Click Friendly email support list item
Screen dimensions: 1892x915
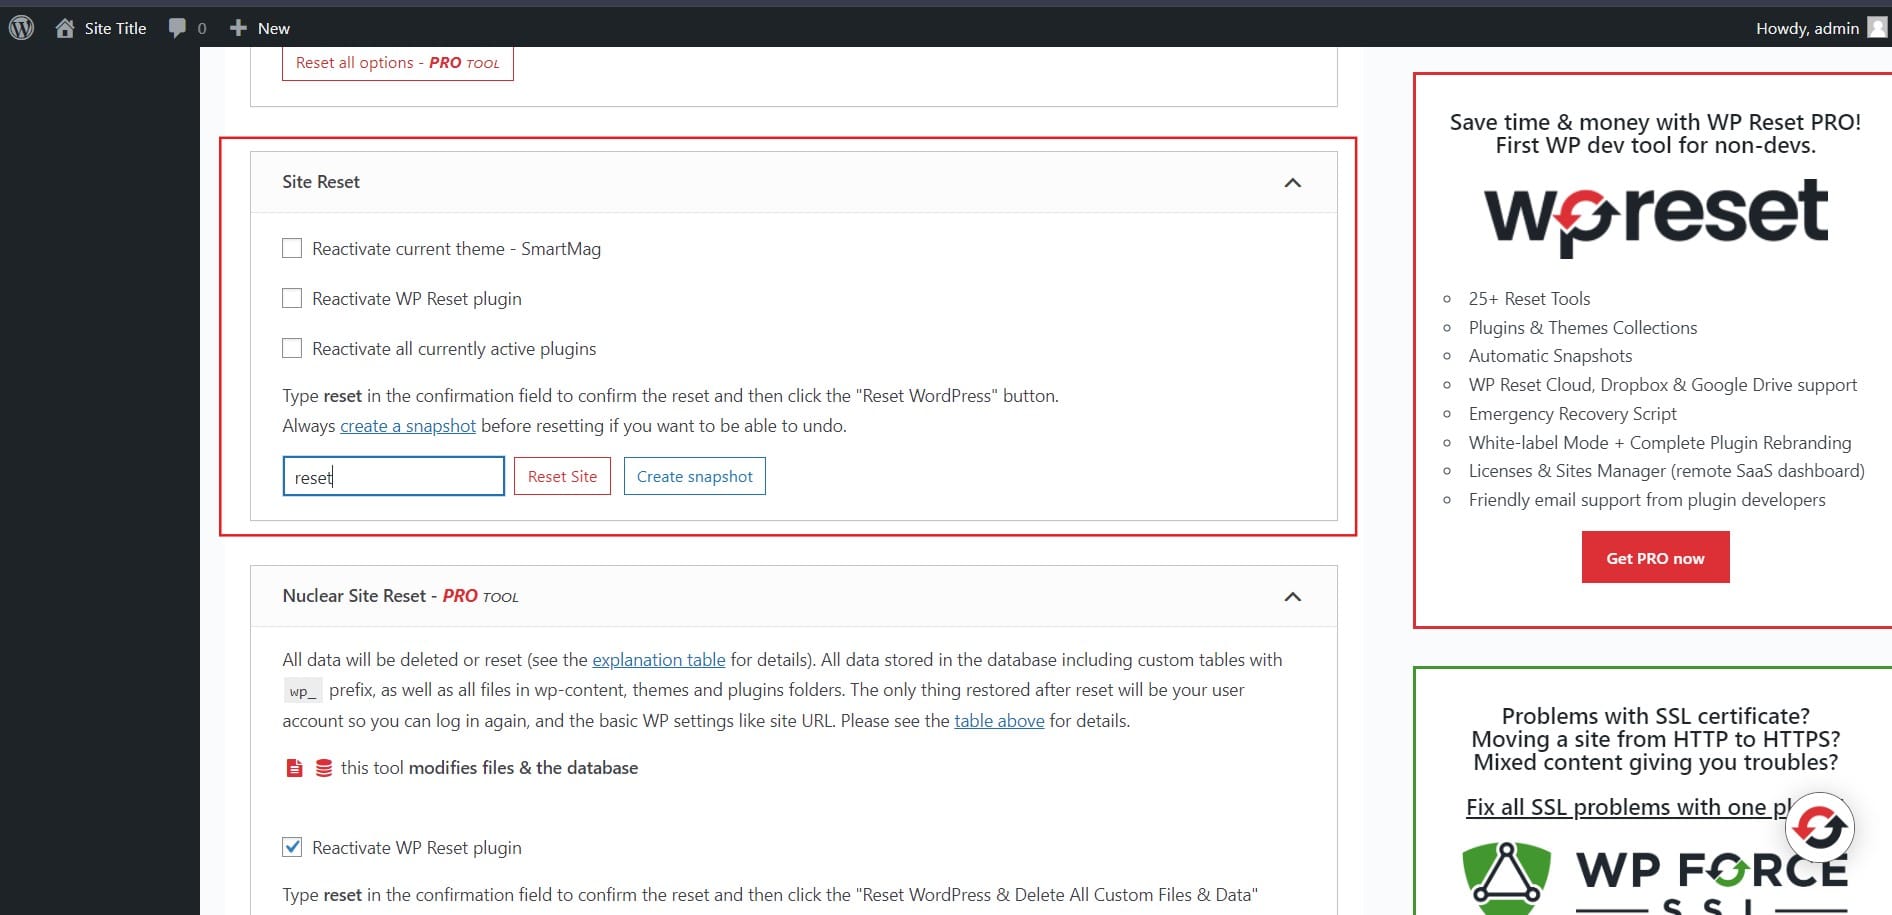coord(1647,500)
